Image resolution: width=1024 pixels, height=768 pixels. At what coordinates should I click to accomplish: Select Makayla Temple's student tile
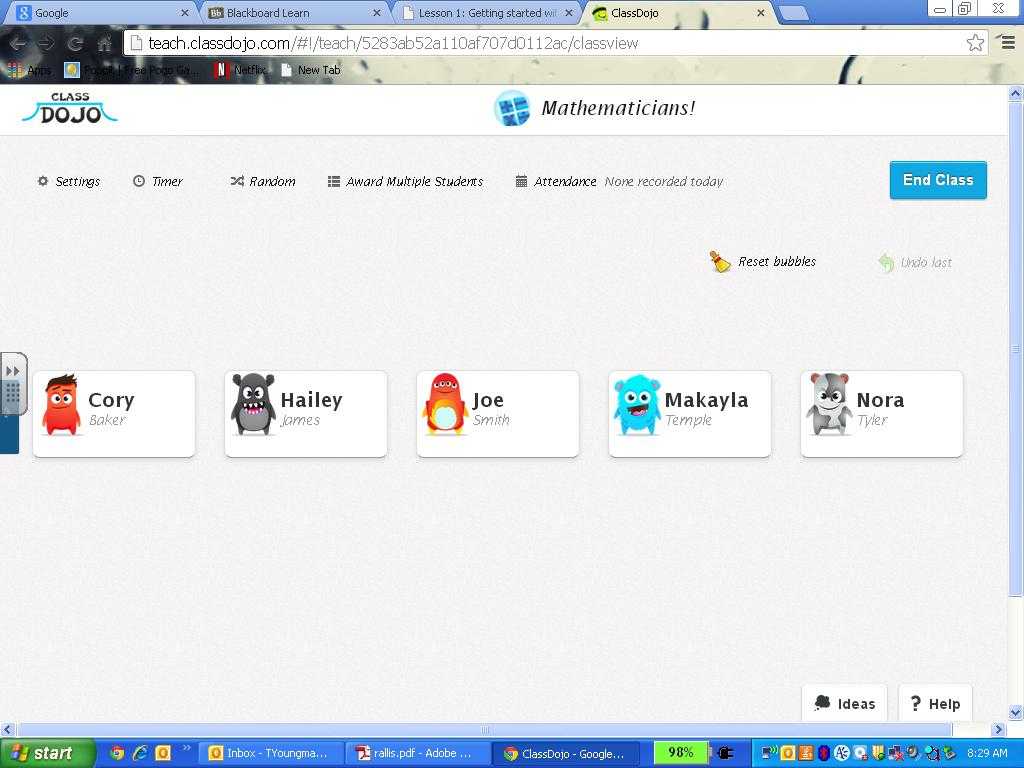pyautogui.click(x=689, y=414)
